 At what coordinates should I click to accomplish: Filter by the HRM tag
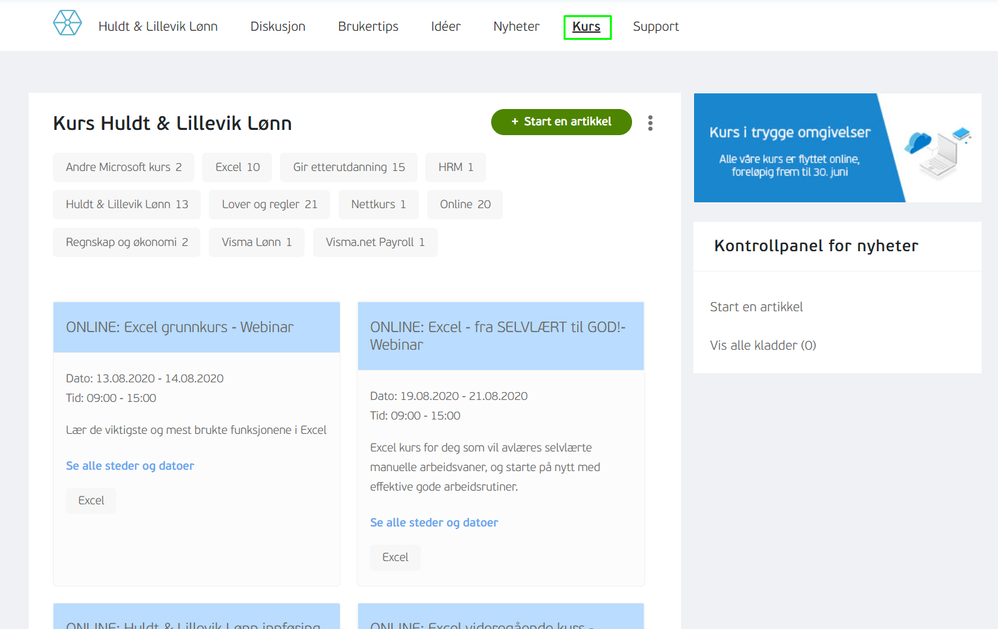tap(456, 167)
